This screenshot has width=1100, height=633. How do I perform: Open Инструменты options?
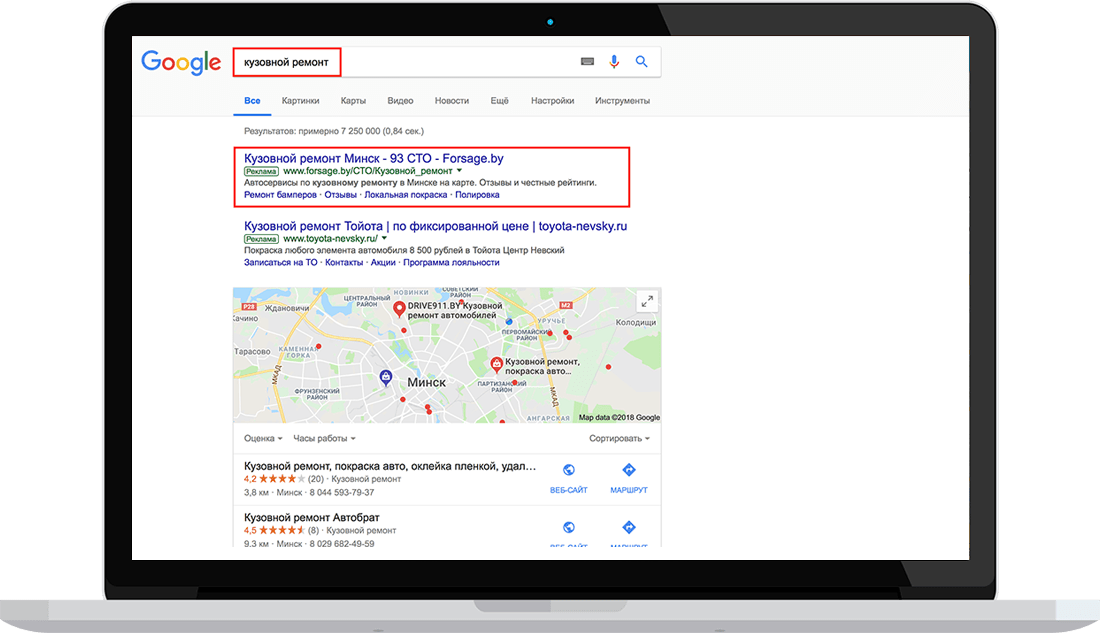tap(622, 101)
